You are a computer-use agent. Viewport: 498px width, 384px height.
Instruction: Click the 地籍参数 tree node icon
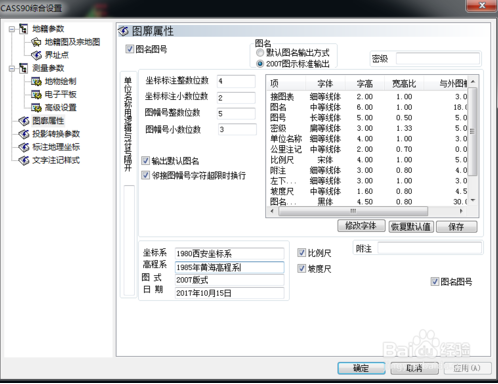click(x=23, y=29)
